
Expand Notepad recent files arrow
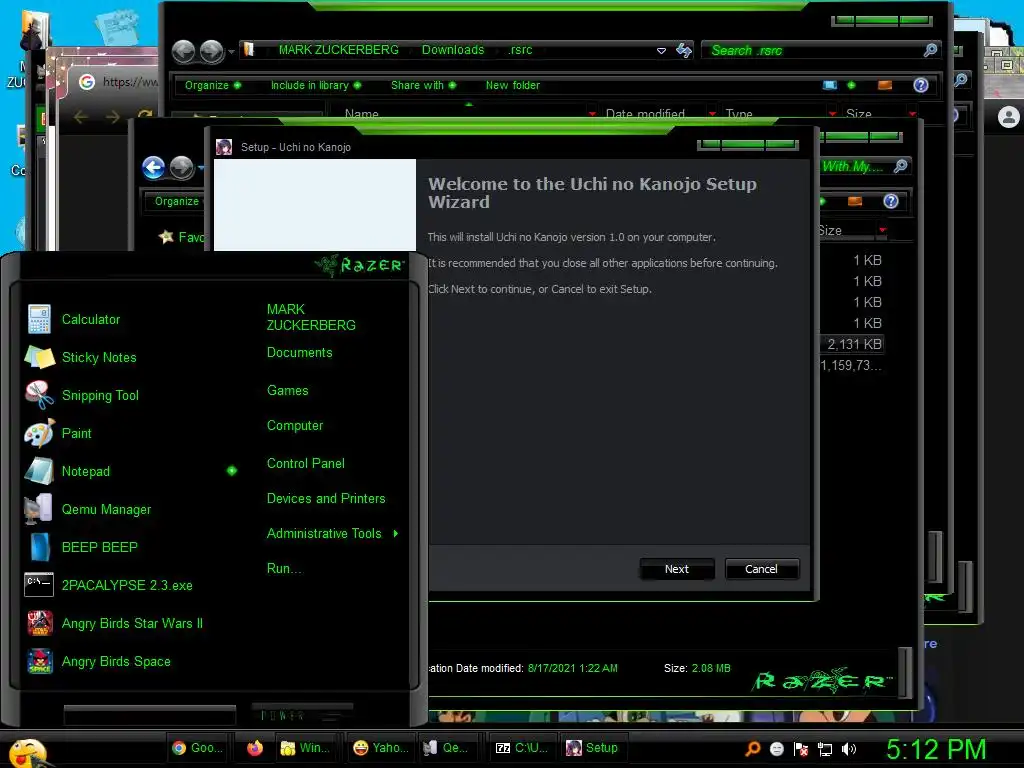[x=231, y=471]
